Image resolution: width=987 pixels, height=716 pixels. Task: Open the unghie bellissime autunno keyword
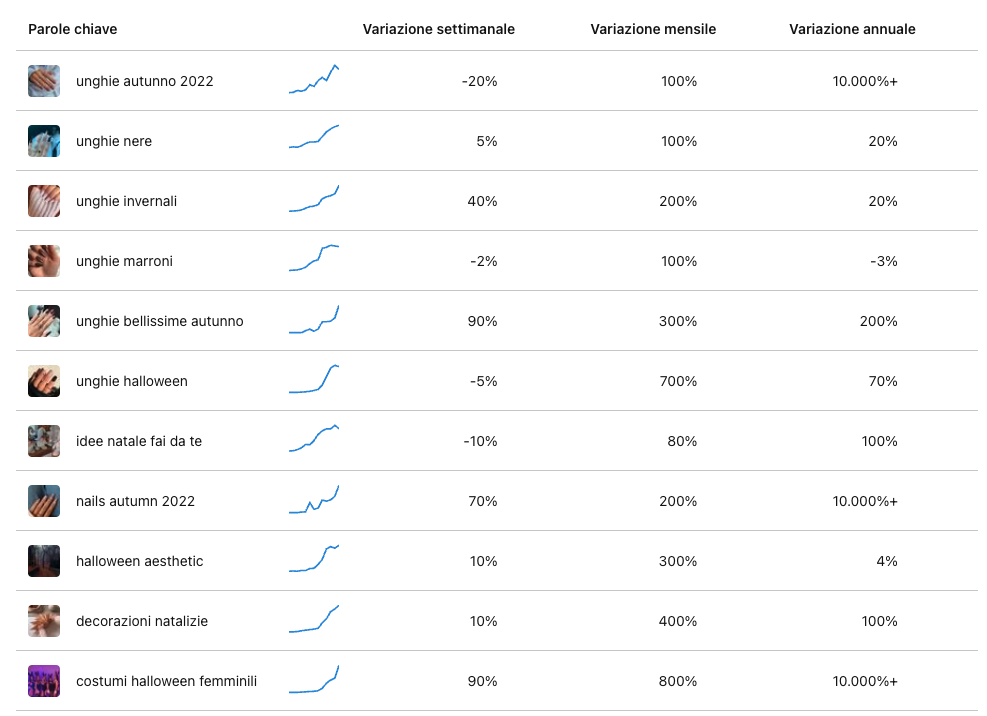point(159,321)
